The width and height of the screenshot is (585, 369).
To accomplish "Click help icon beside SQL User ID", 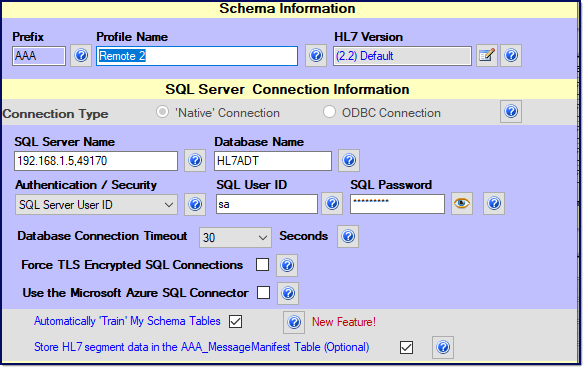I will [332, 203].
